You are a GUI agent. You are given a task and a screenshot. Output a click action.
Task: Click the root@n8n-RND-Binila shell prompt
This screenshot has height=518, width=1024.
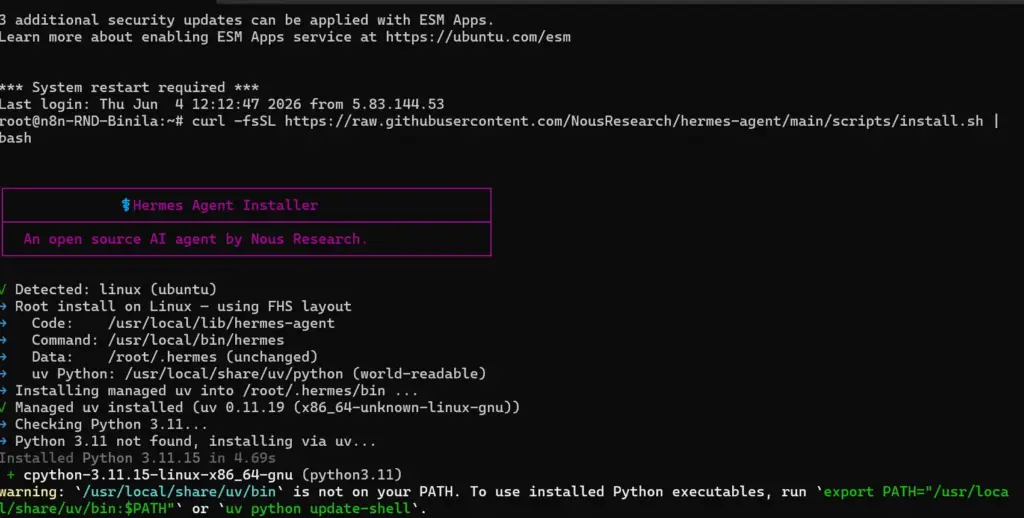point(92,121)
